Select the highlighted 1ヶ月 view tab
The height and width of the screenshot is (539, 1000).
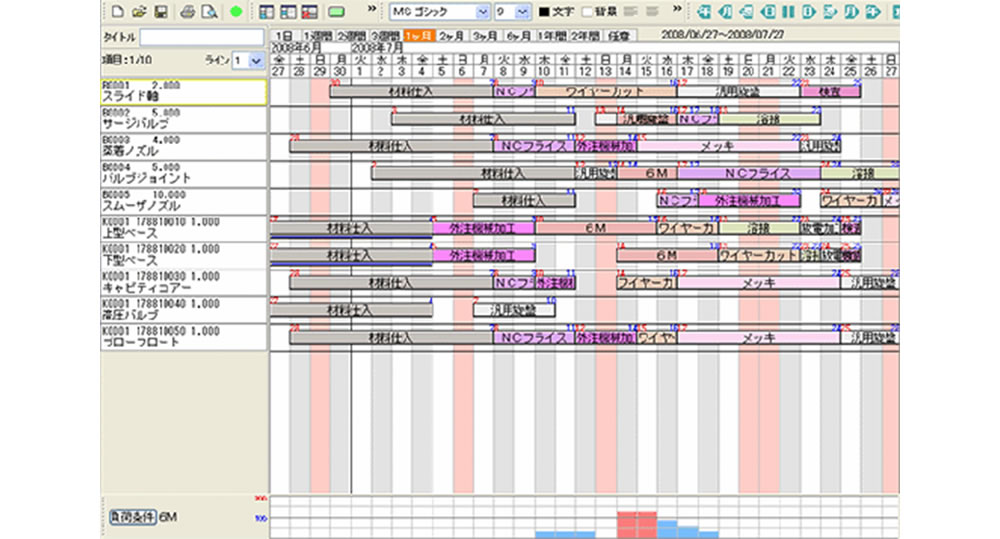click(x=419, y=36)
